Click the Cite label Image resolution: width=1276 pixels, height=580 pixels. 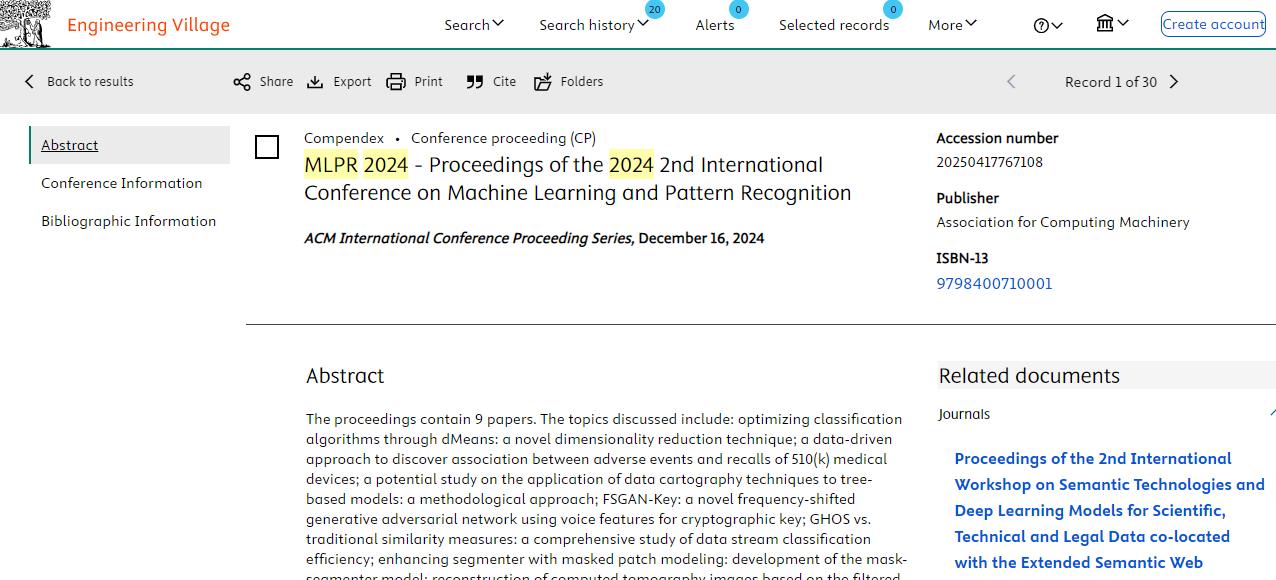505,82
